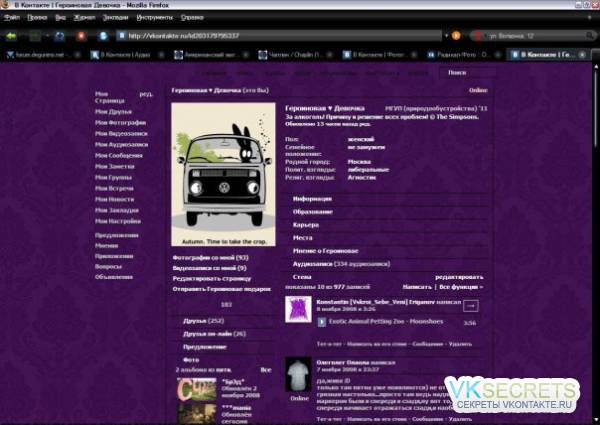Click Редактировать страницу link
Image resolution: width=600 pixels, height=425 pixels.
point(212,279)
